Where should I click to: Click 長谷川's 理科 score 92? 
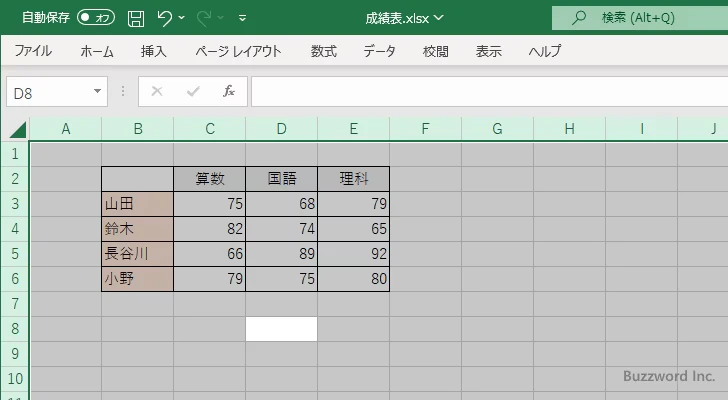pos(354,254)
